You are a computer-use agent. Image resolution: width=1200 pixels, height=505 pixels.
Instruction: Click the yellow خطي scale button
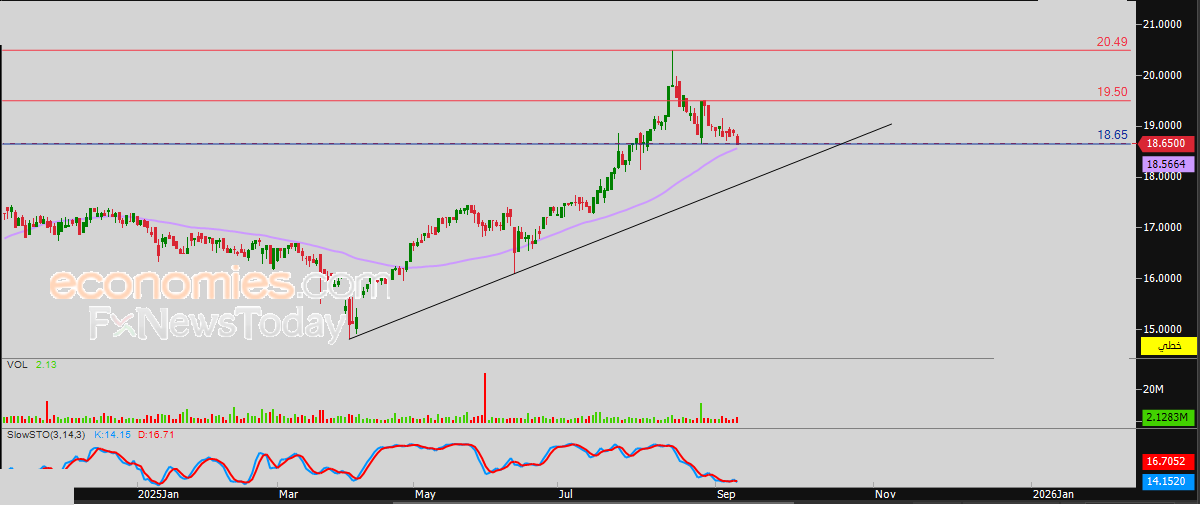click(x=1168, y=347)
